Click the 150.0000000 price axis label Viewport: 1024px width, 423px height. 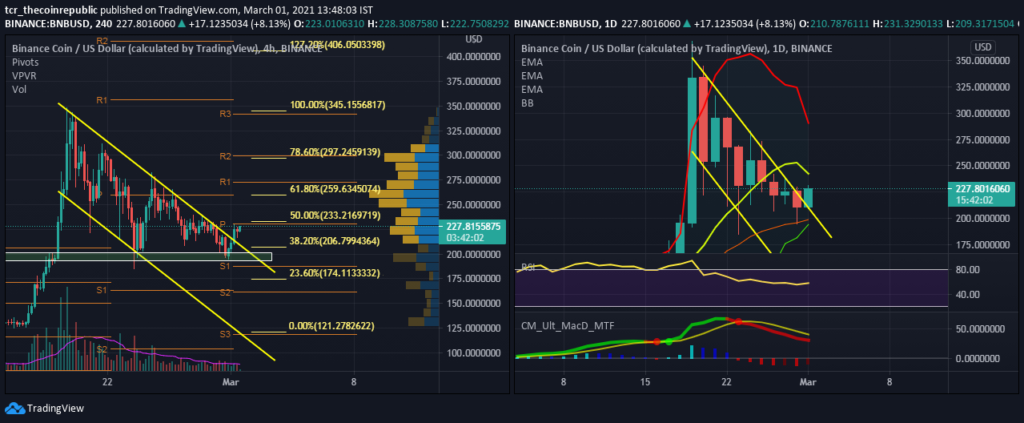[x=475, y=303]
